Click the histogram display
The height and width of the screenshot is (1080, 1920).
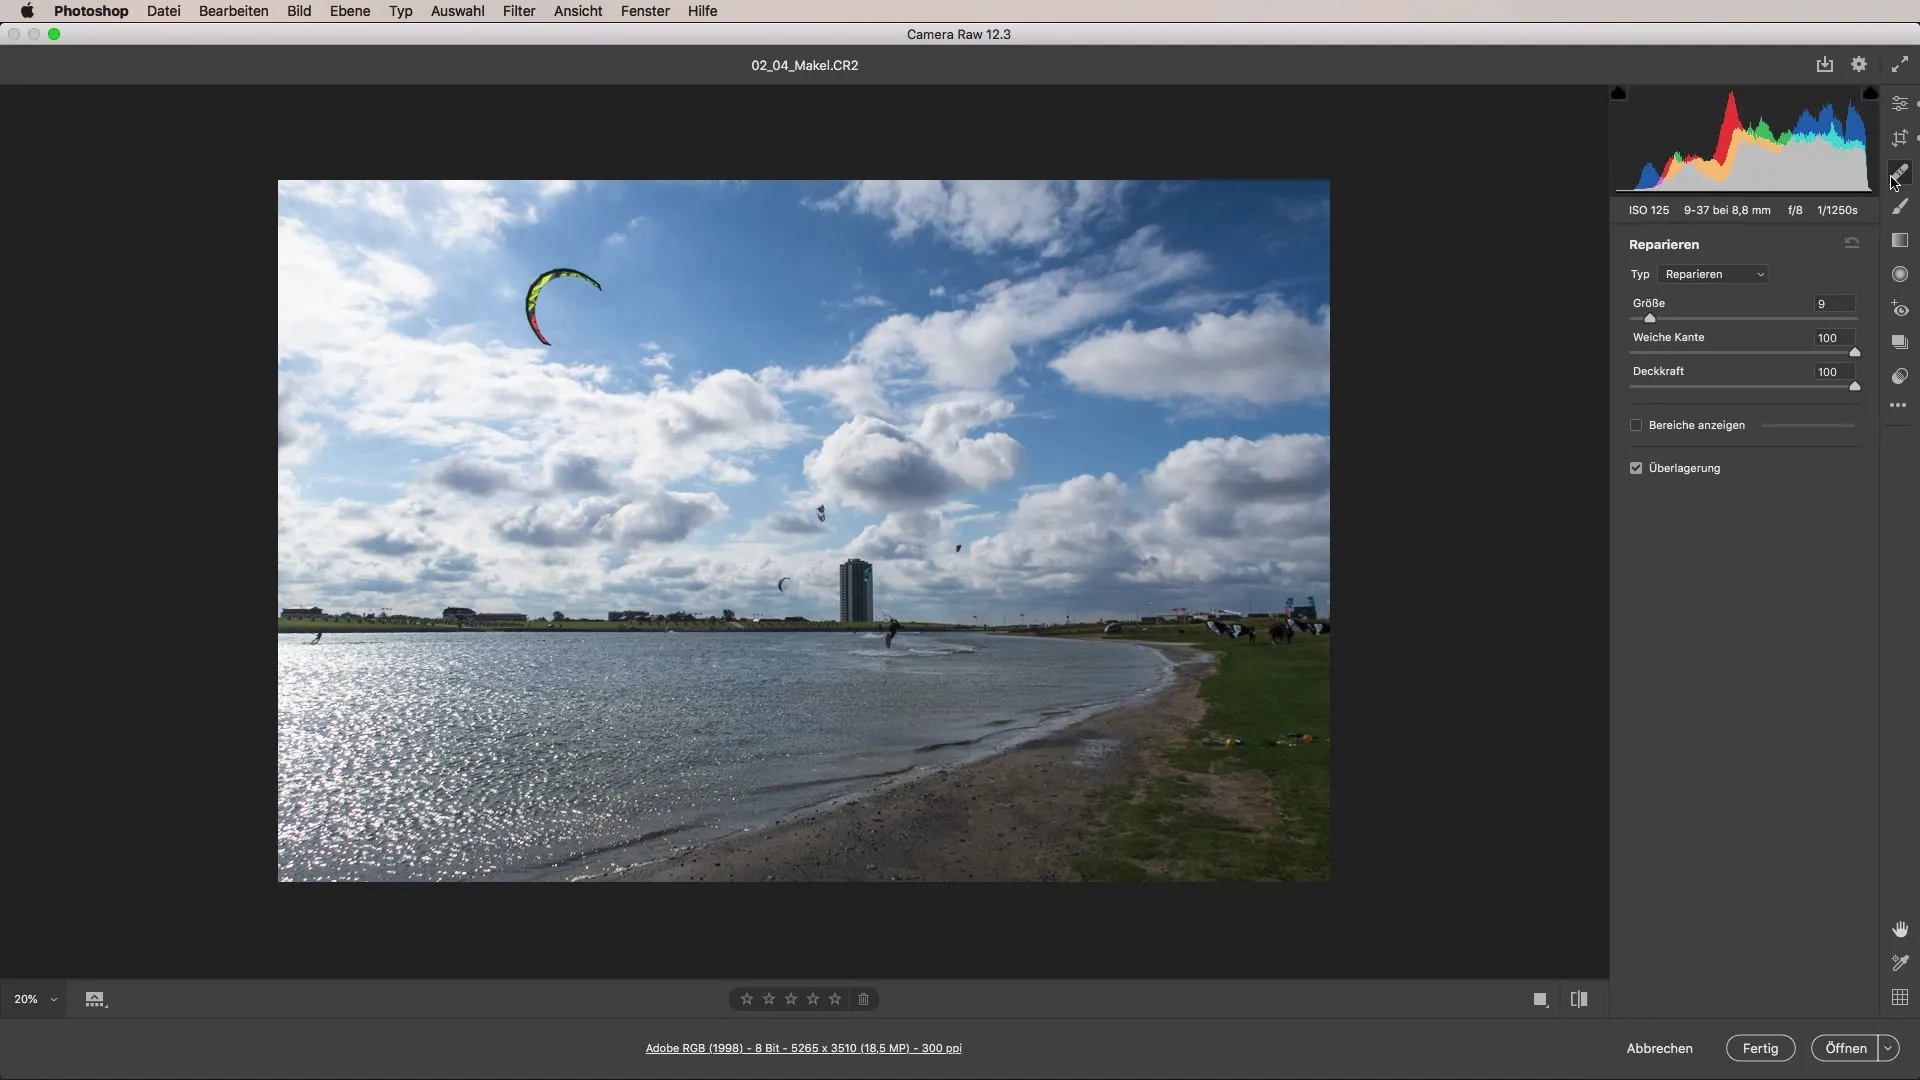[1744, 140]
